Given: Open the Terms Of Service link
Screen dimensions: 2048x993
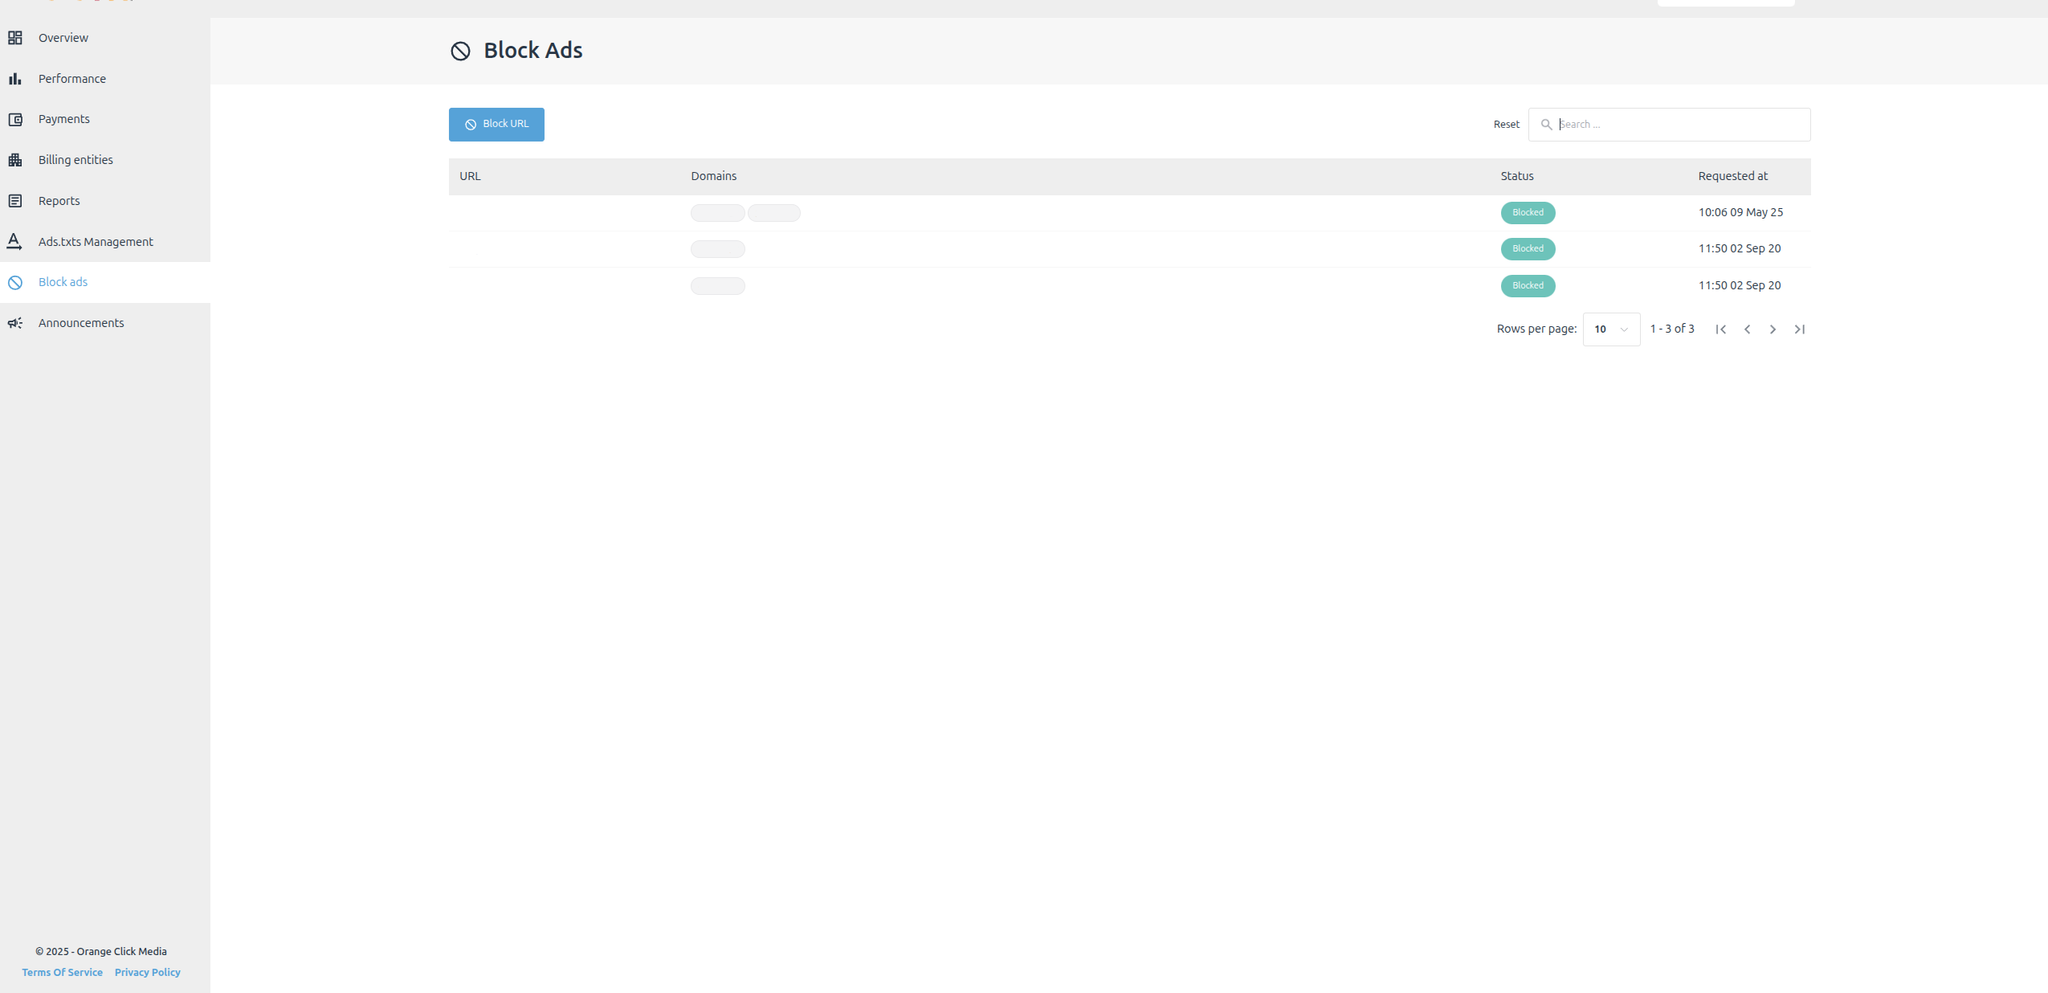Looking at the screenshot, I should (62, 972).
